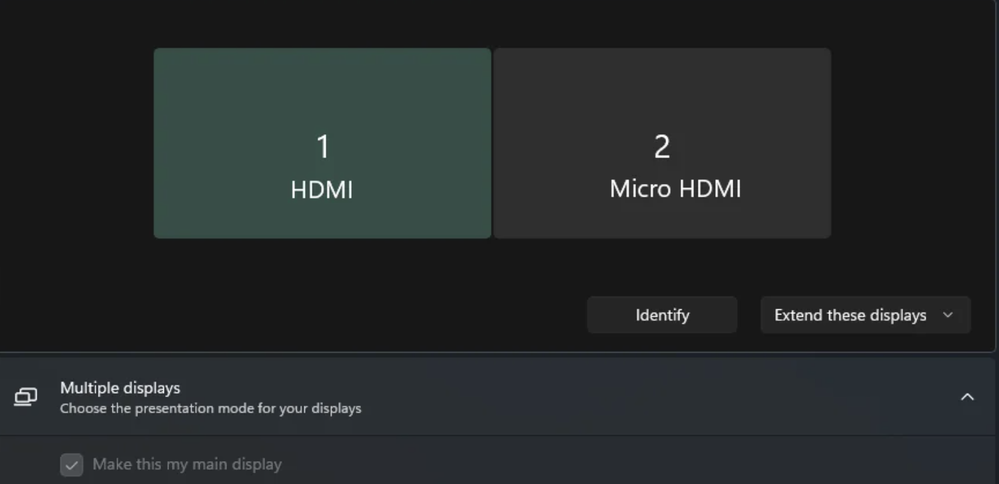Toggle Make this my main display checkbox
999x484 pixels.
[x=71, y=465]
